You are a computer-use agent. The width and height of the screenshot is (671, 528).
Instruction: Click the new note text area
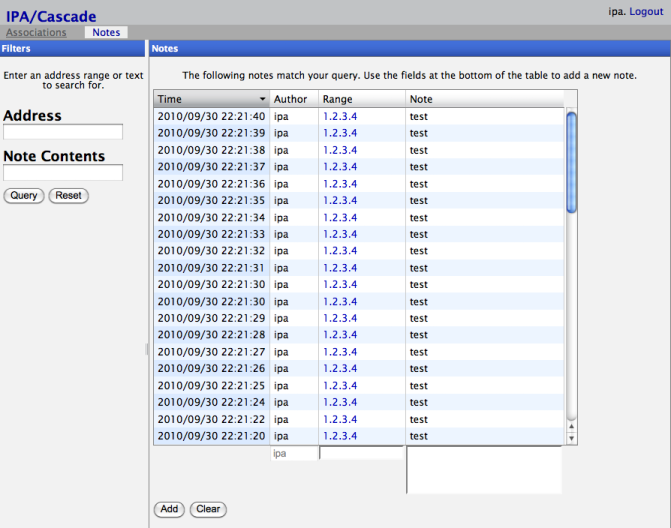pos(484,470)
